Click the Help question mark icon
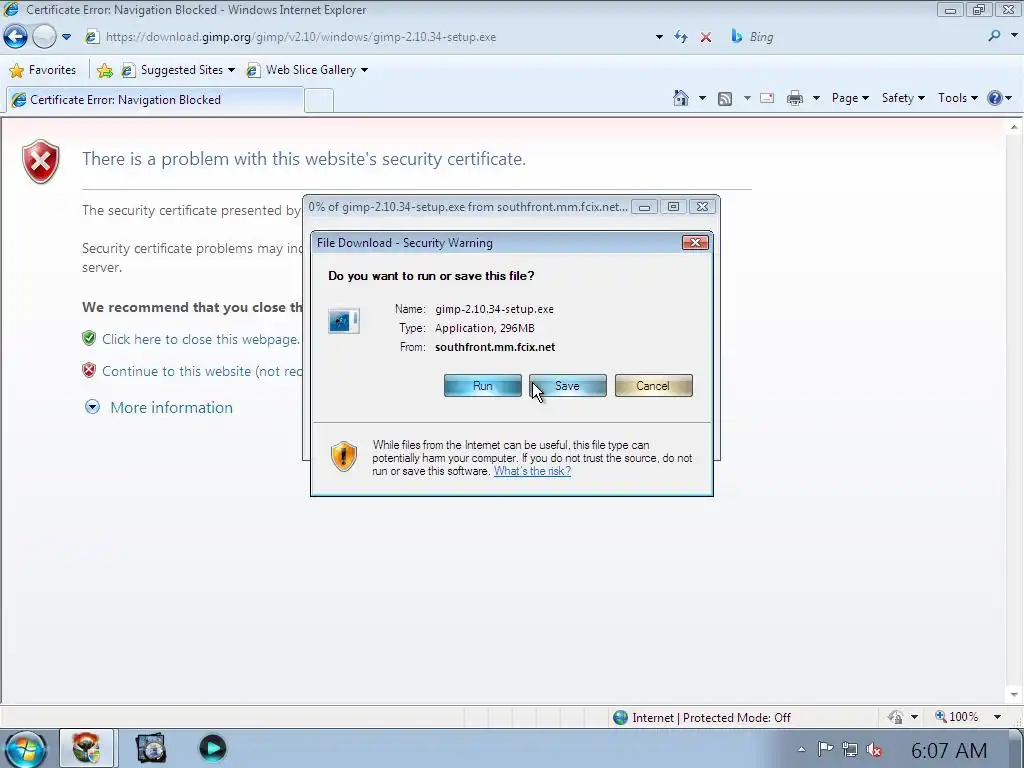 click(995, 98)
